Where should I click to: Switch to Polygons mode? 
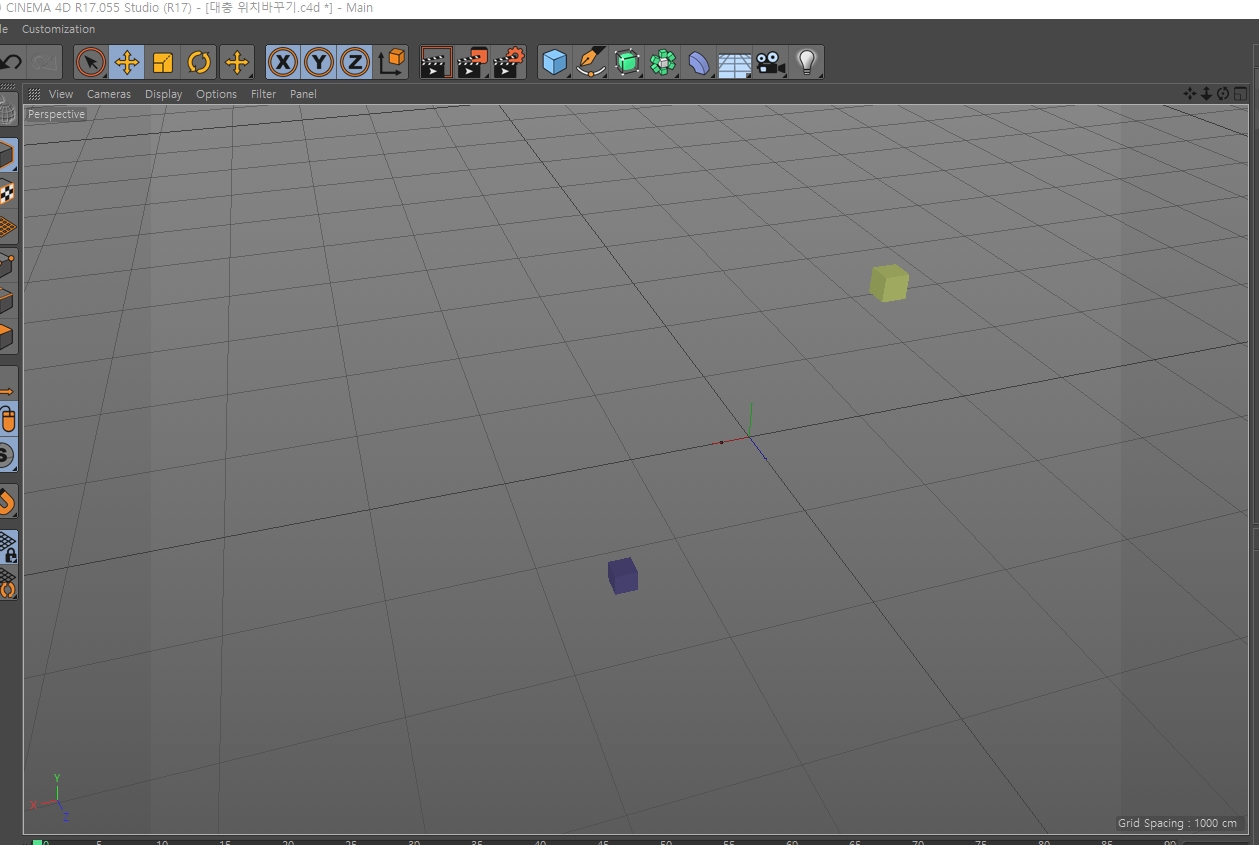click(x=8, y=337)
